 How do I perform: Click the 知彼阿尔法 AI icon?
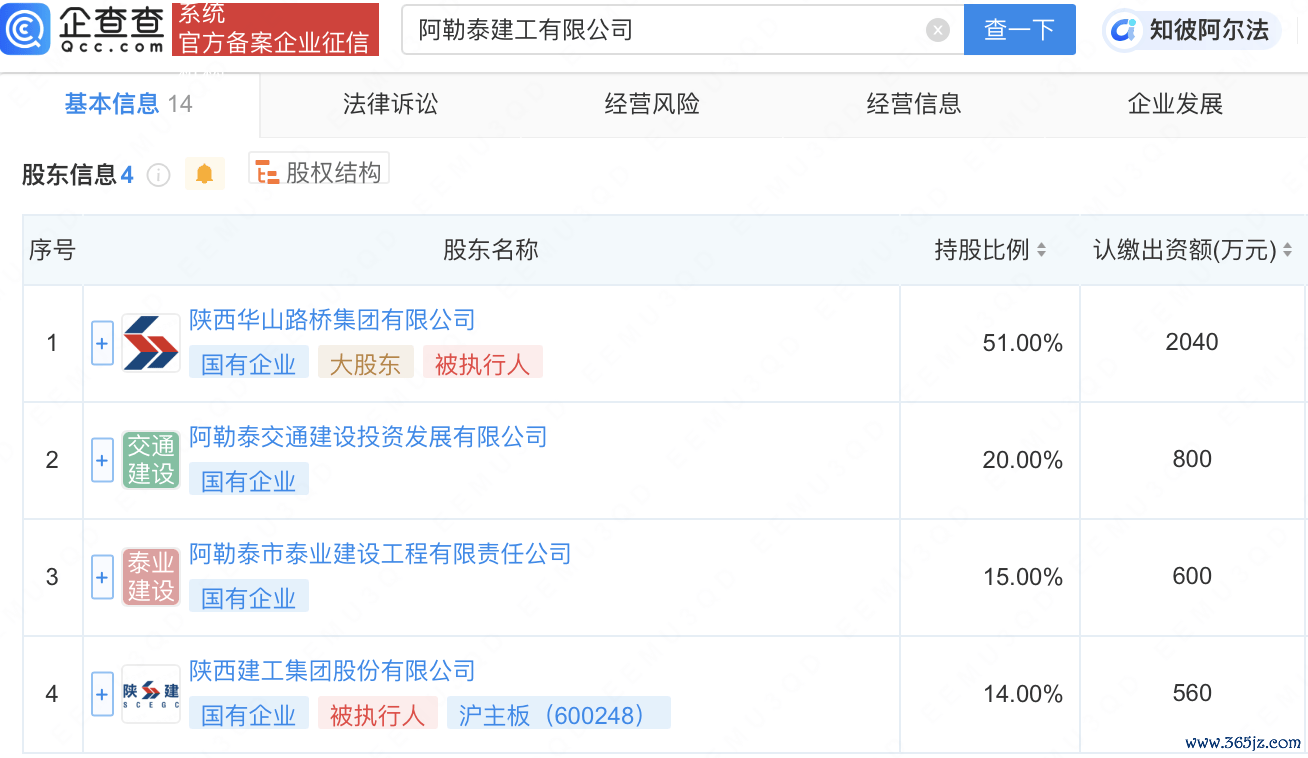[x=1124, y=30]
